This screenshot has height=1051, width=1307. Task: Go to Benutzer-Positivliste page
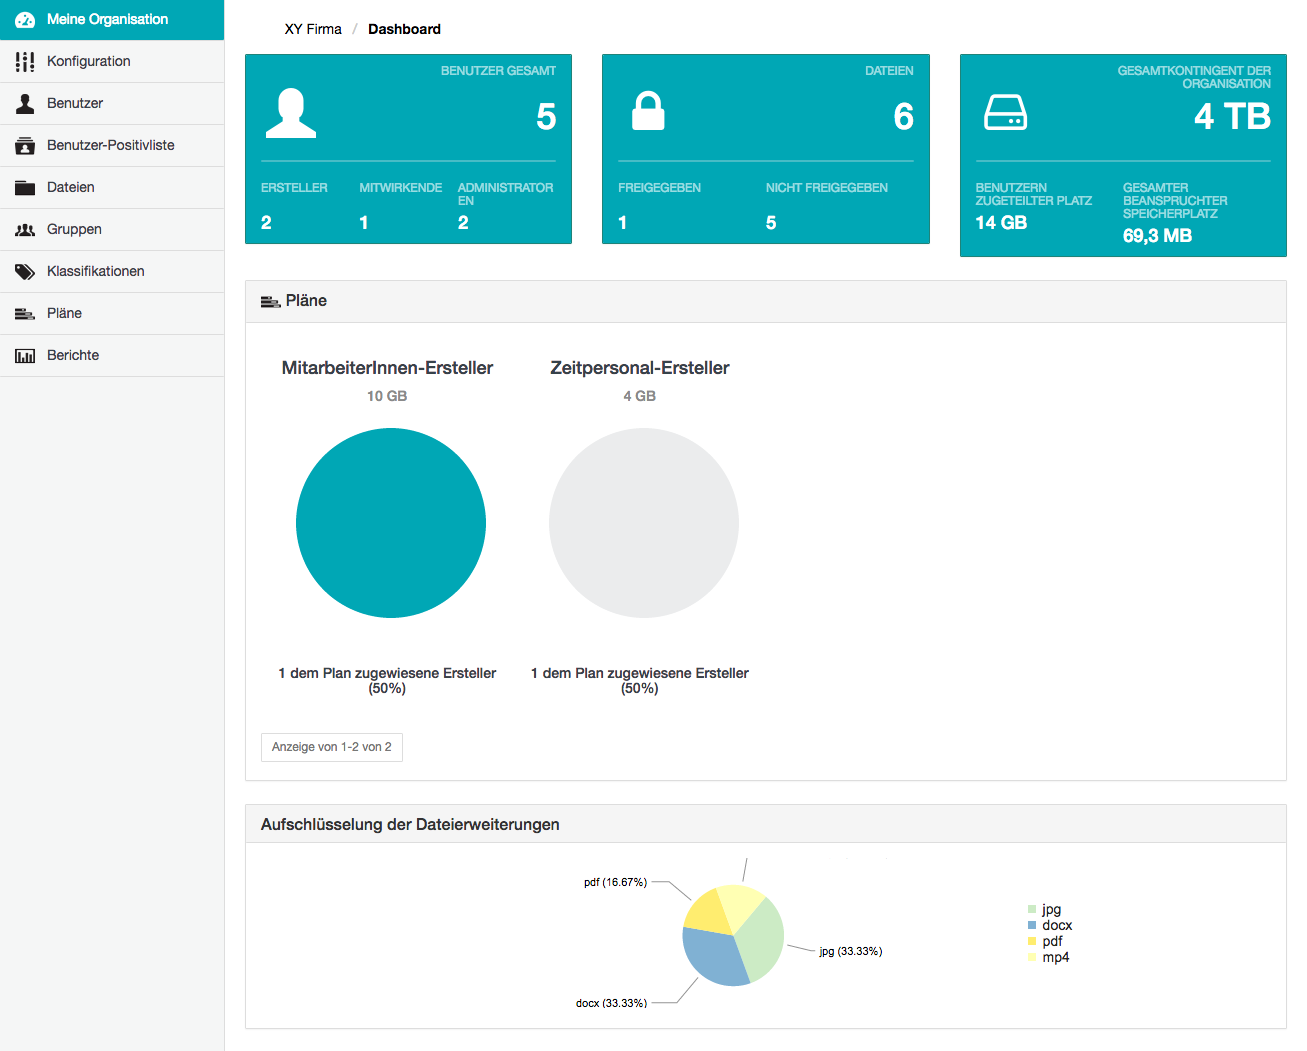pos(112,146)
